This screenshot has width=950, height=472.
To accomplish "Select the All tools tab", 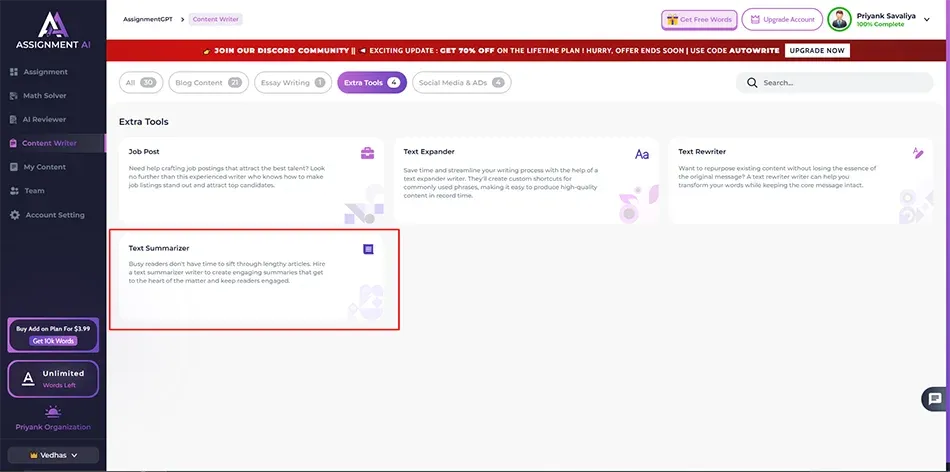I will coord(140,83).
